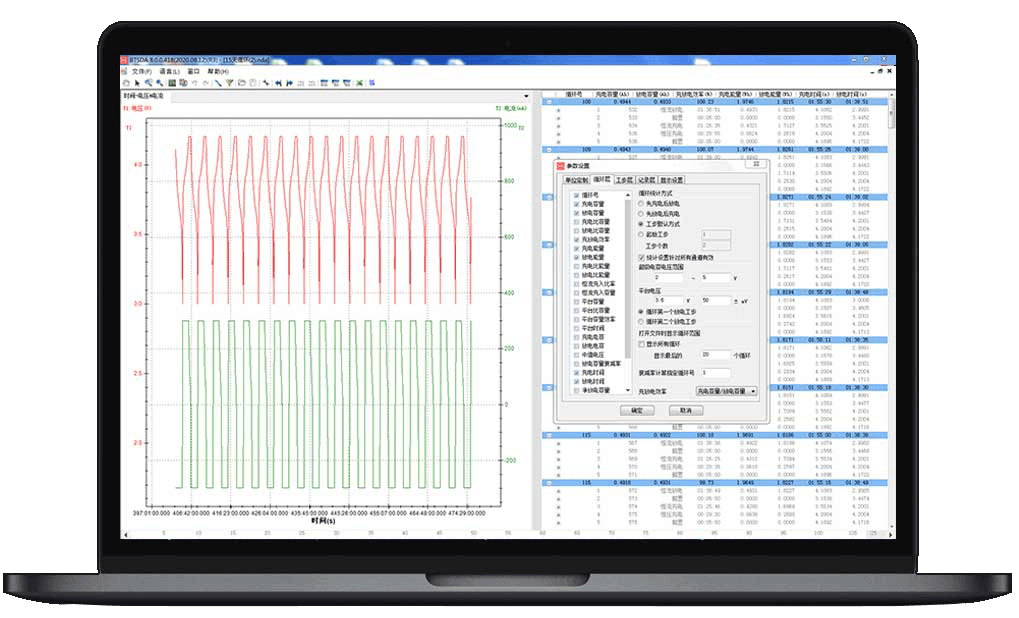Viewport: 1019px width, 618px height.
Task: Select the arrow pointer tool
Action: pos(137,83)
